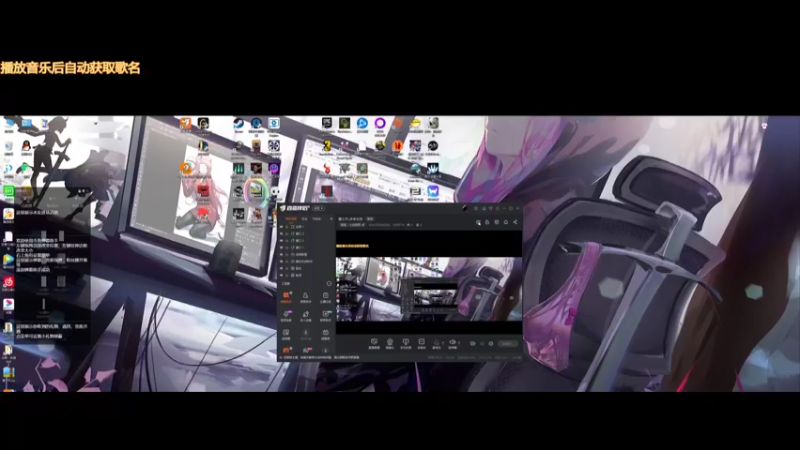Click the share icon in live companion

click(x=515, y=222)
